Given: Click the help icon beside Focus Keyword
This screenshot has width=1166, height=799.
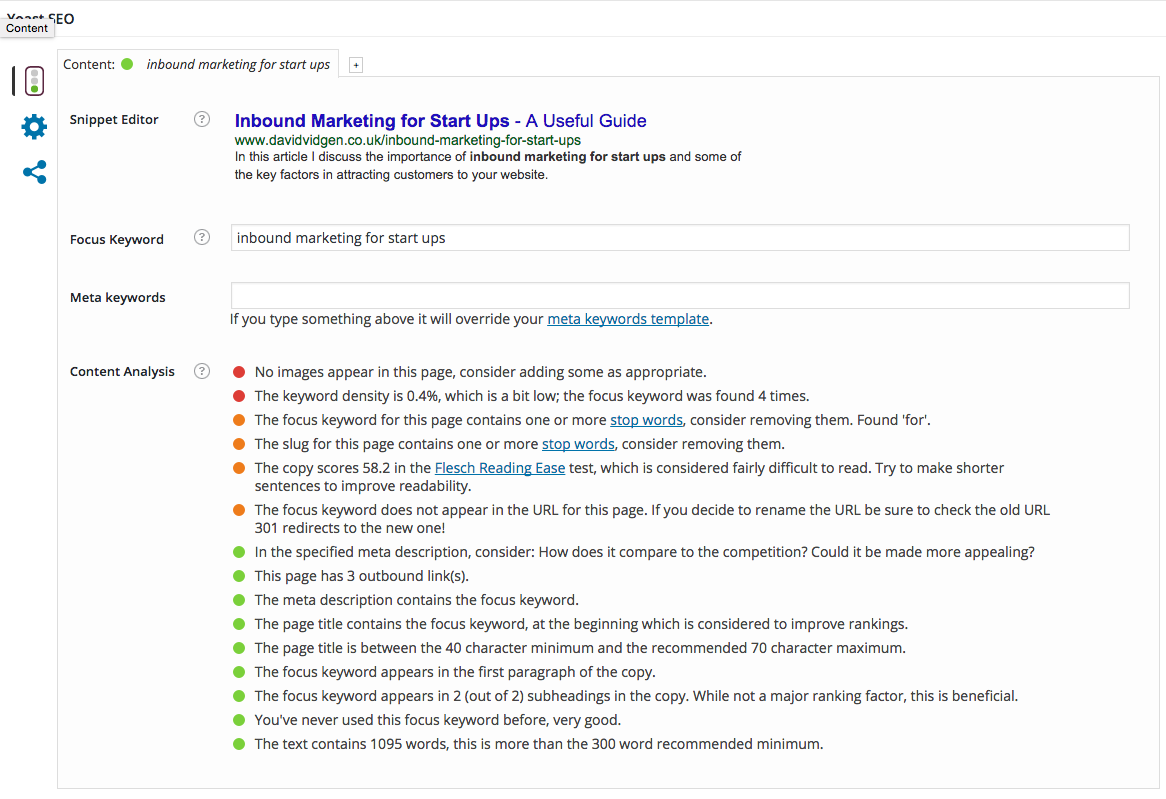Looking at the screenshot, I should [202, 238].
